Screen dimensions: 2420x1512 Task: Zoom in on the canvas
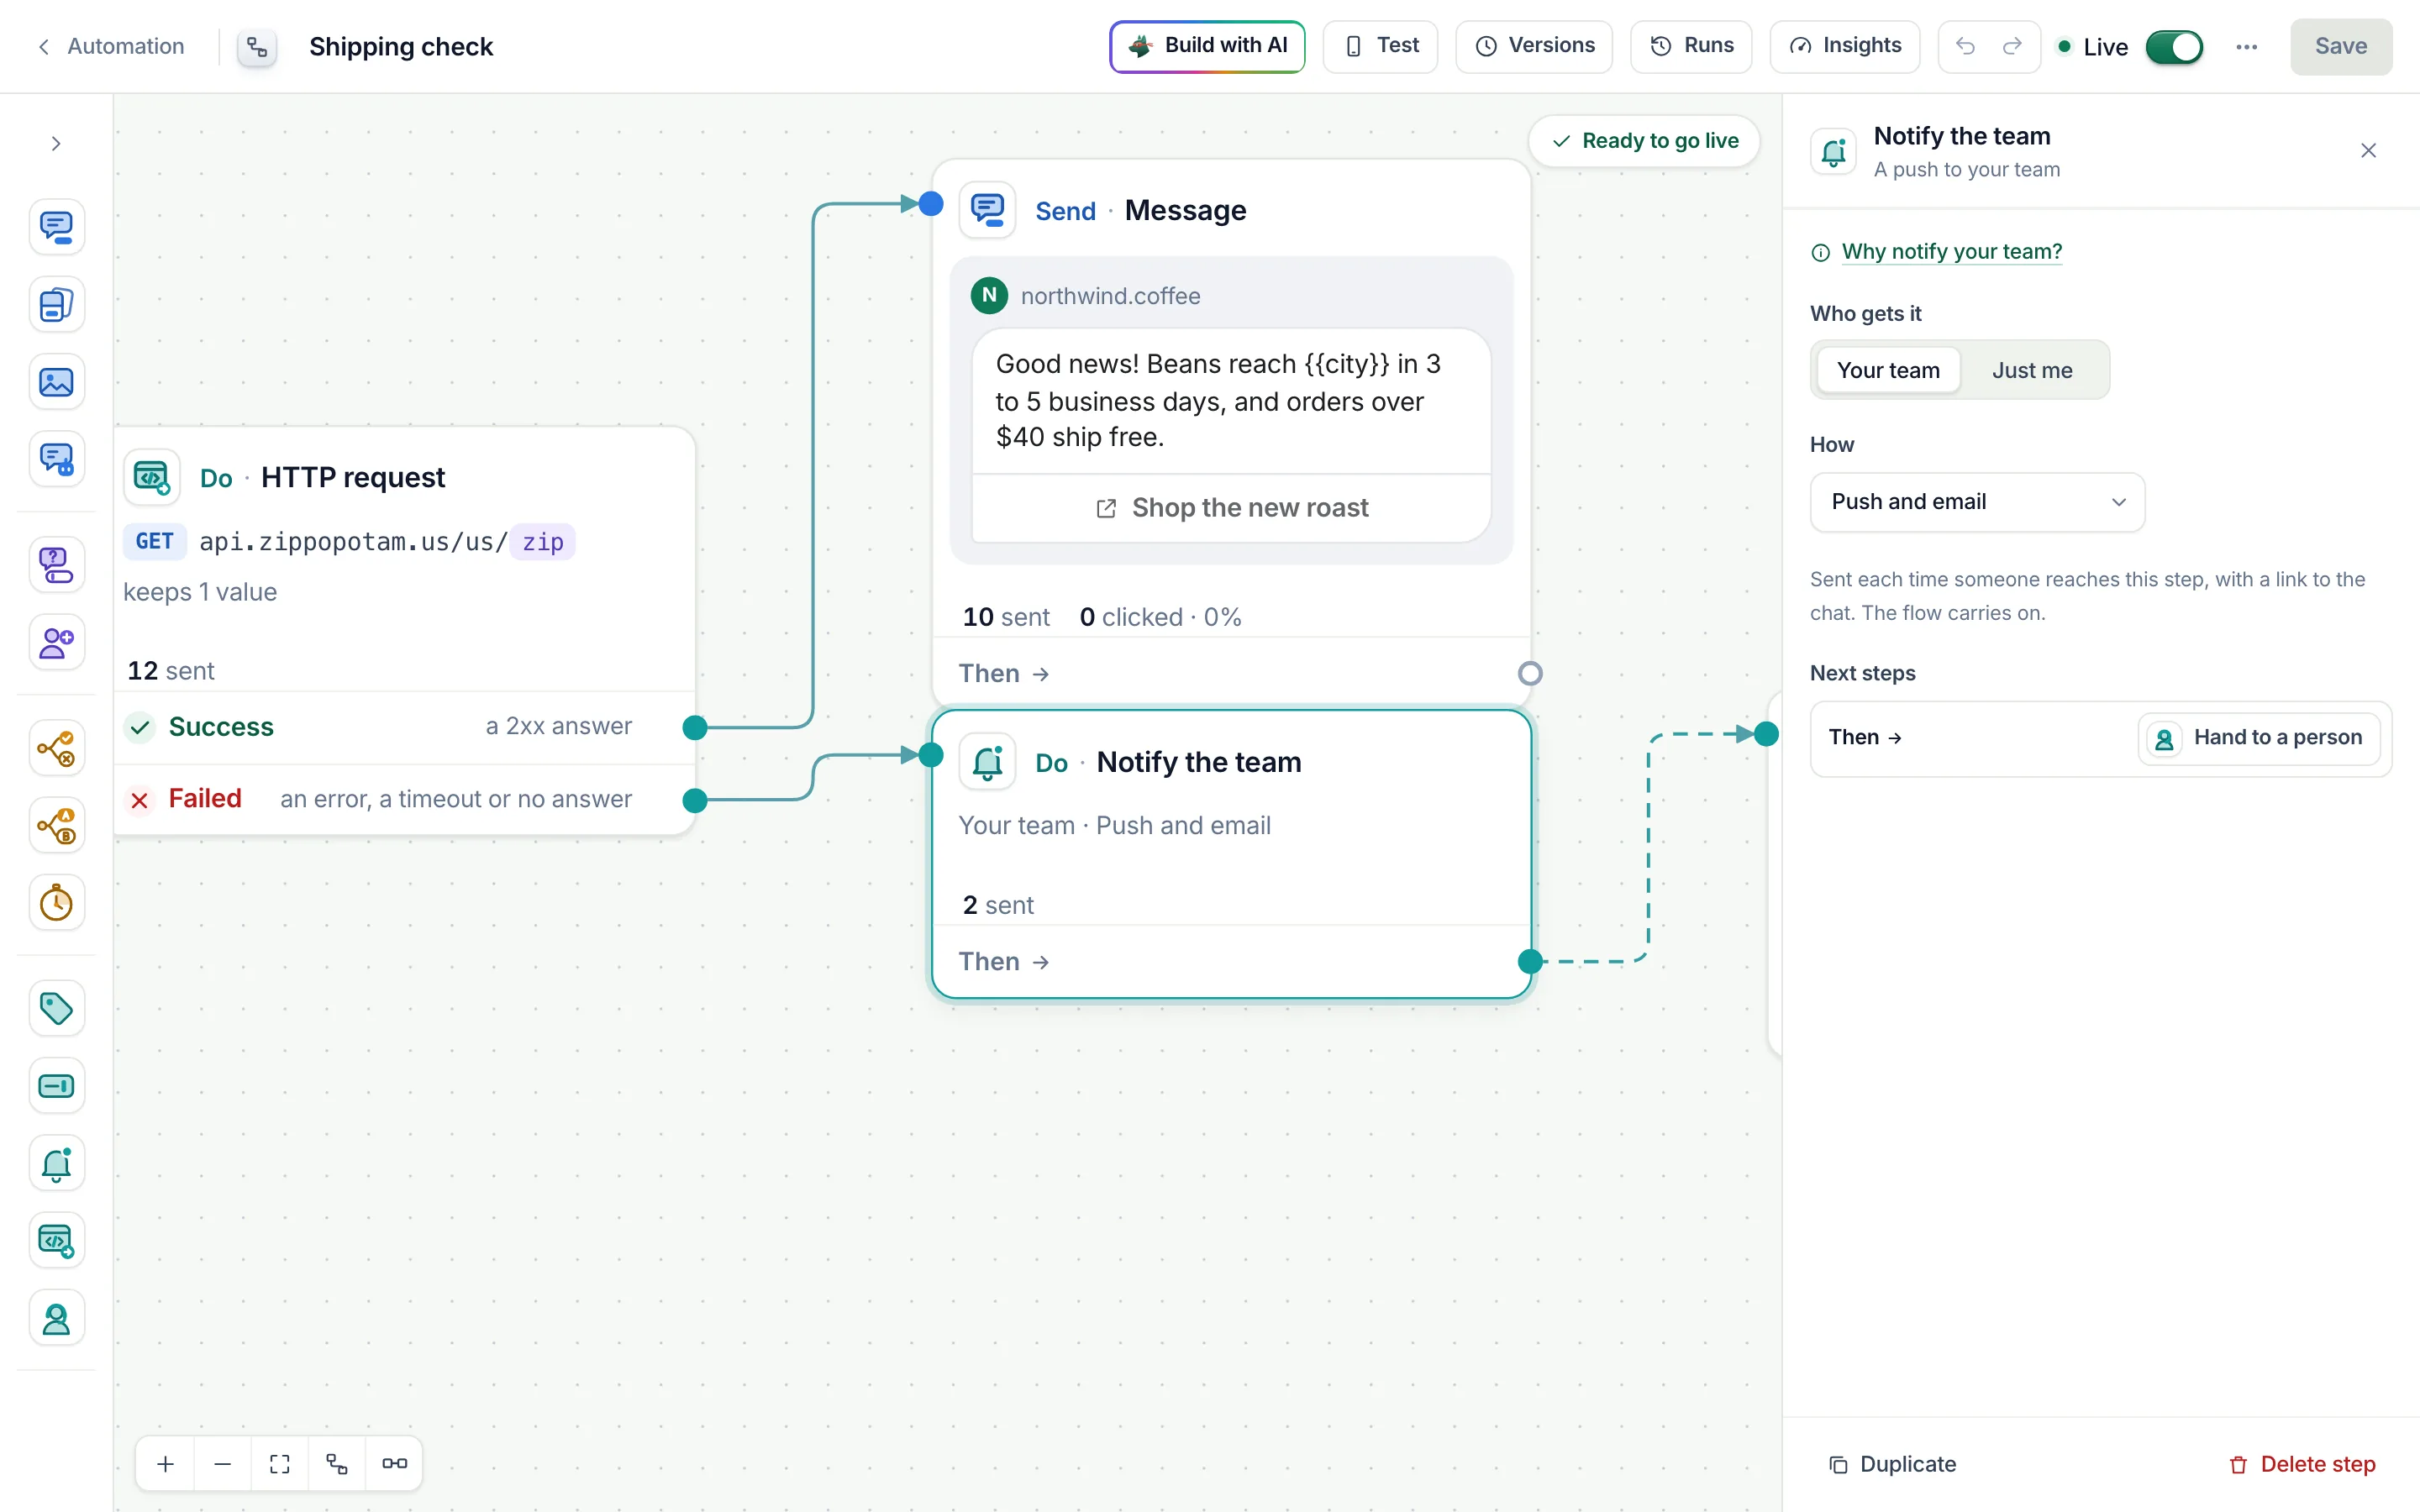(166, 1464)
